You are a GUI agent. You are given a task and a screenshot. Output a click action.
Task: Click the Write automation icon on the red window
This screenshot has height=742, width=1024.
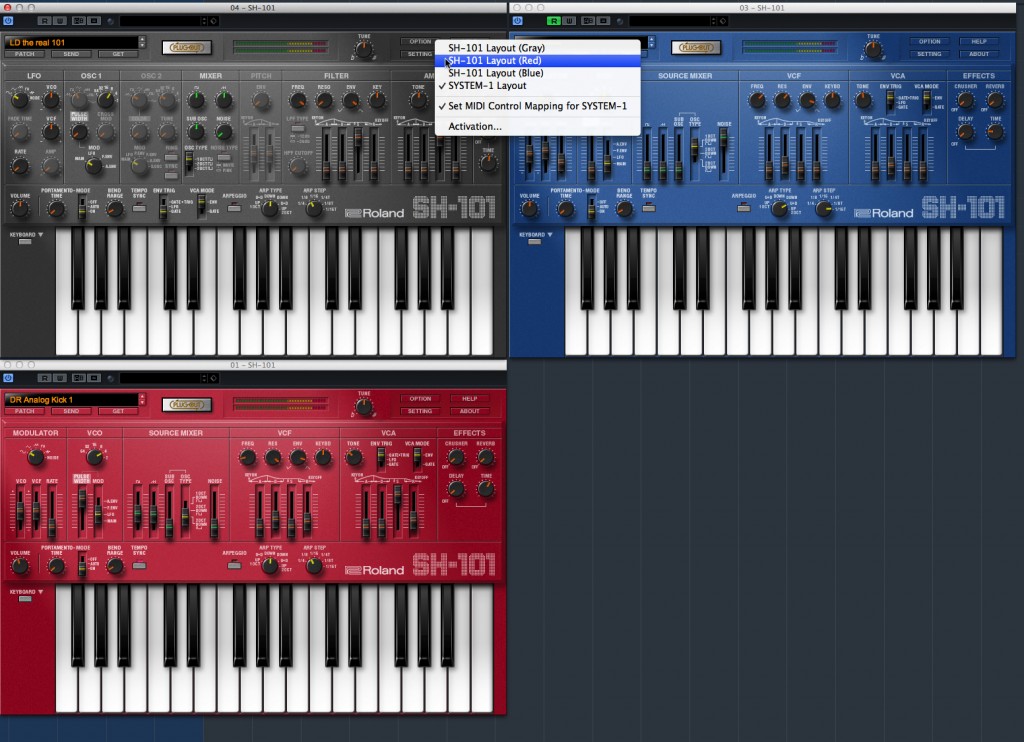(x=60, y=378)
